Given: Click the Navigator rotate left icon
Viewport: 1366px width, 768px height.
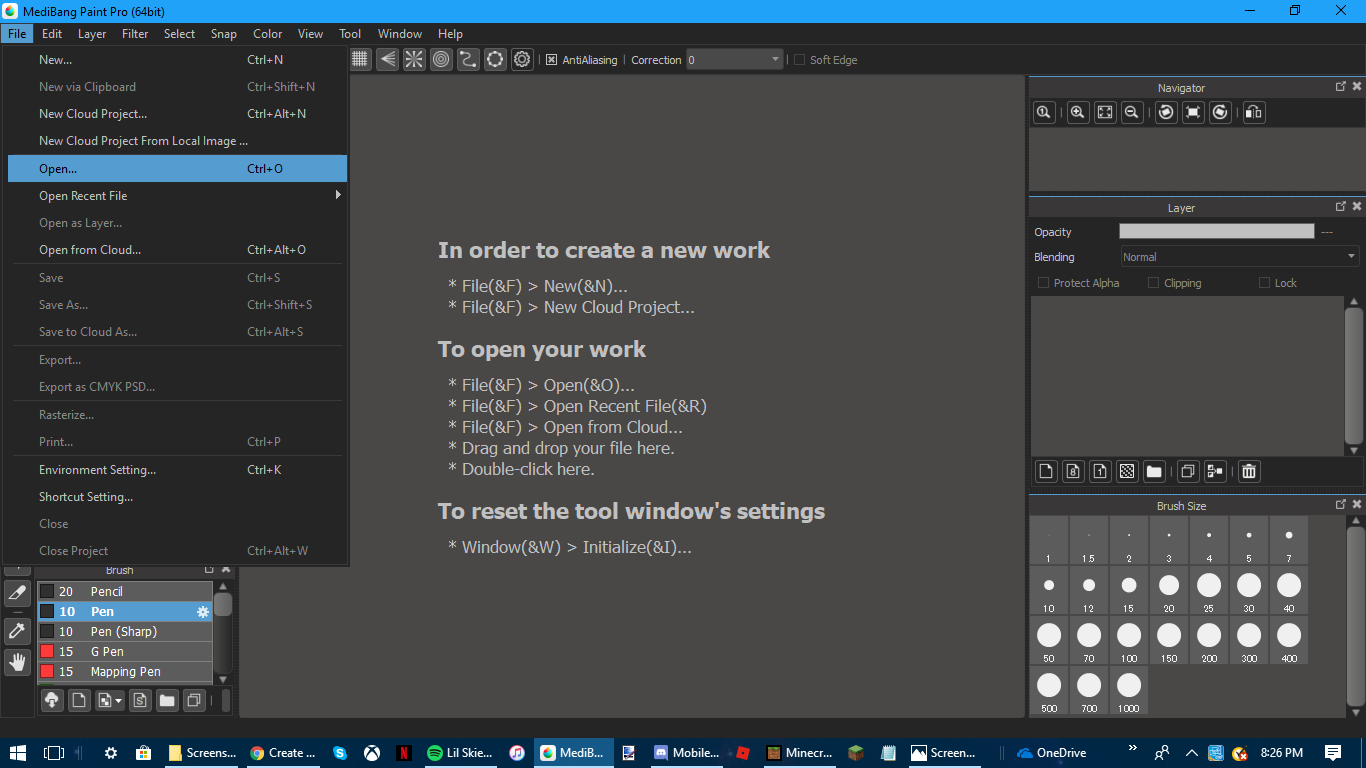Looking at the screenshot, I should click(1166, 113).
